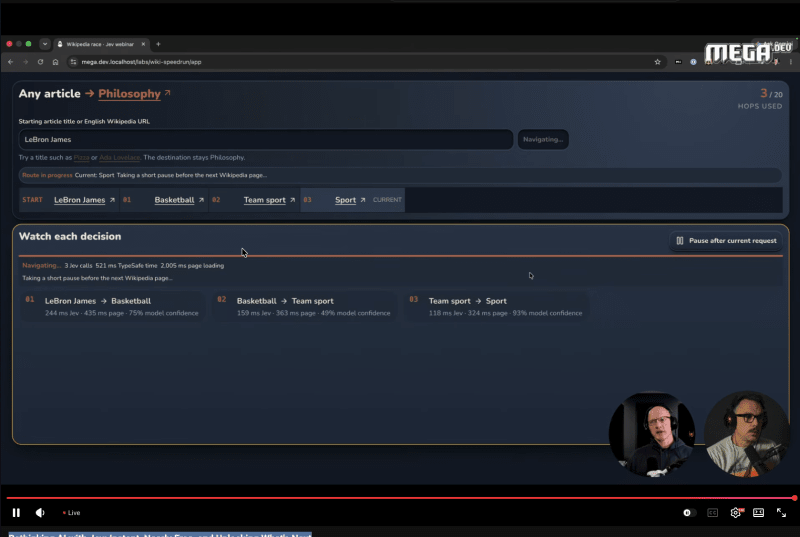Click the 49% model confidence text
800x537 pixels.
point(355,313)
